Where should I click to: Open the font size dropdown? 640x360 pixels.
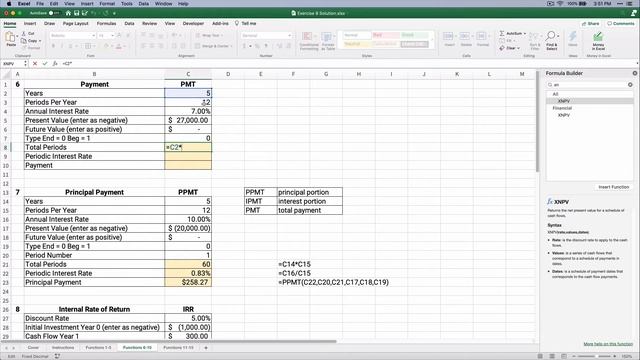[113, 36]
